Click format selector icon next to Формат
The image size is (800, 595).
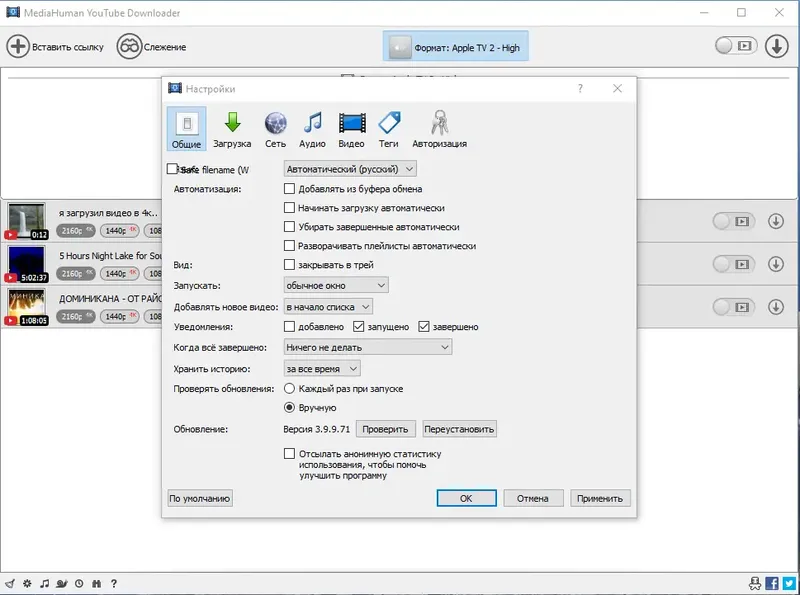400,47
